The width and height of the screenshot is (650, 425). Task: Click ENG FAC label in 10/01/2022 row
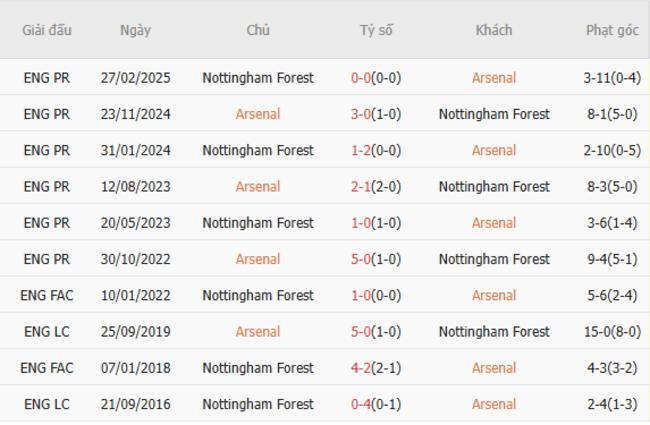click(47, 295)
